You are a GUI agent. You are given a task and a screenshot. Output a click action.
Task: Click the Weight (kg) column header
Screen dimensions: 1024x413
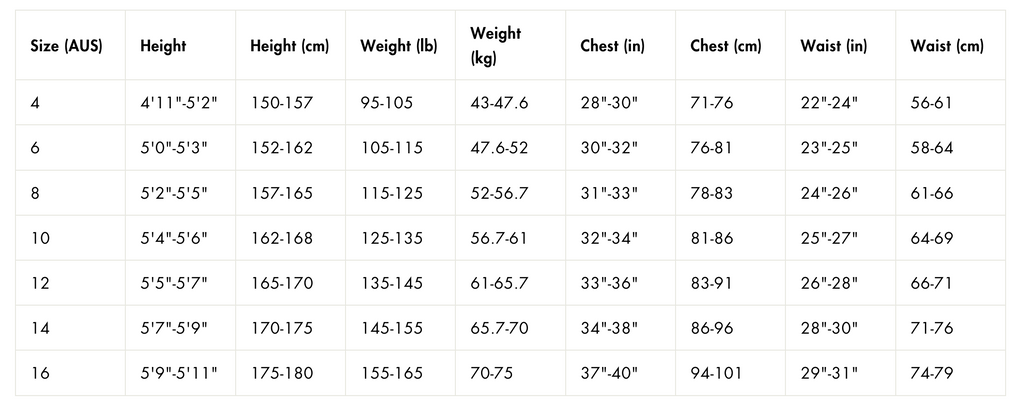tap(496, 46)
